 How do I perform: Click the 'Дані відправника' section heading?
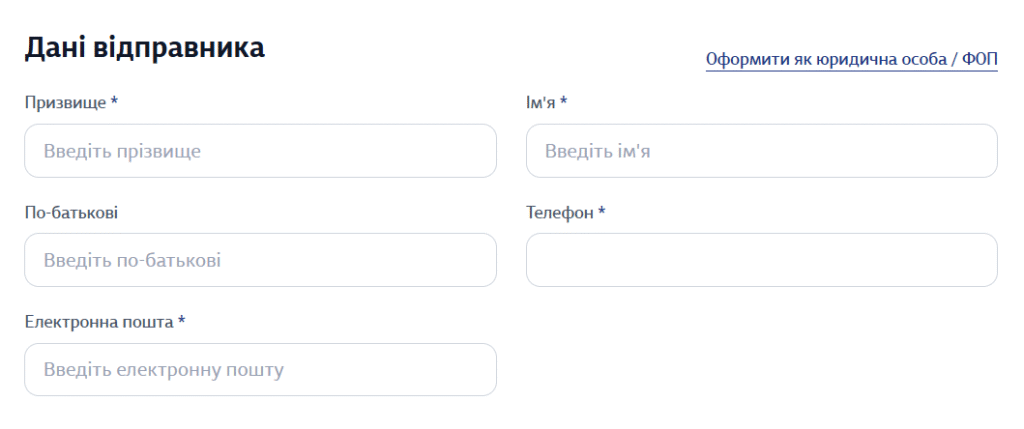pos(144,48)
